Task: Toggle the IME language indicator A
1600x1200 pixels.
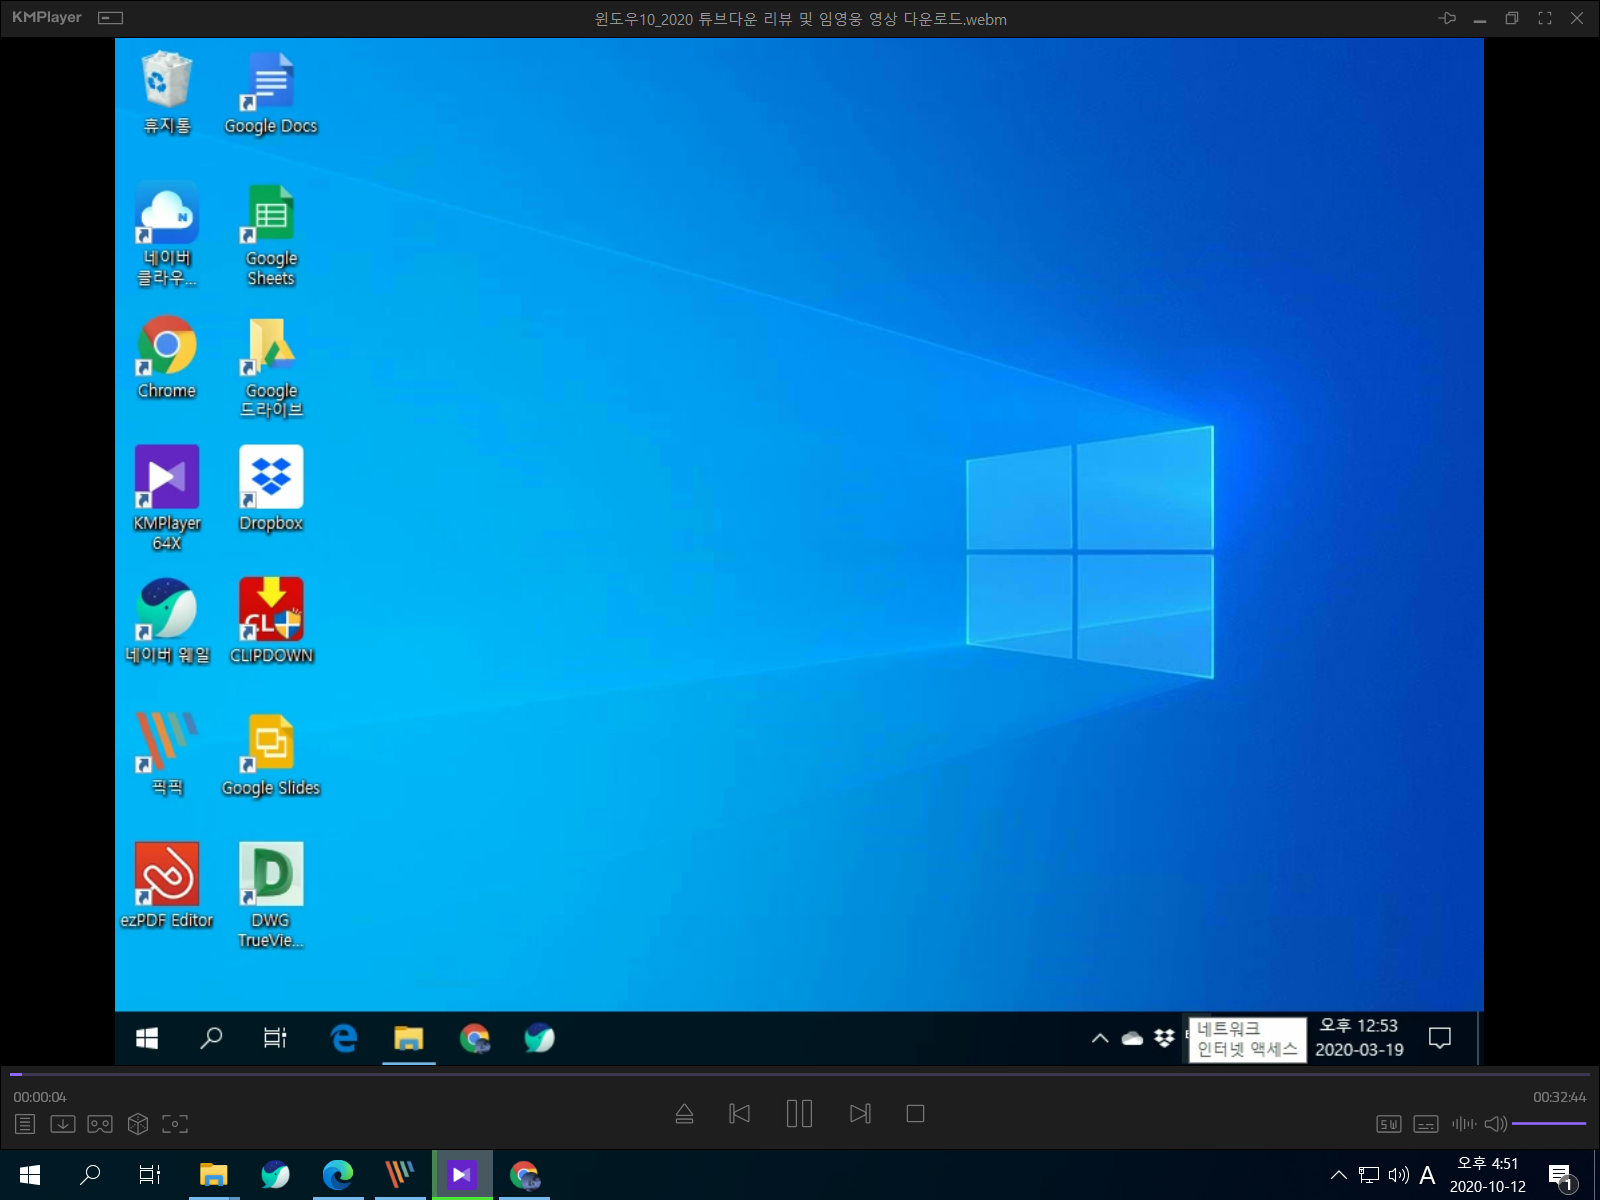Action: [x=1427, y=1175]
